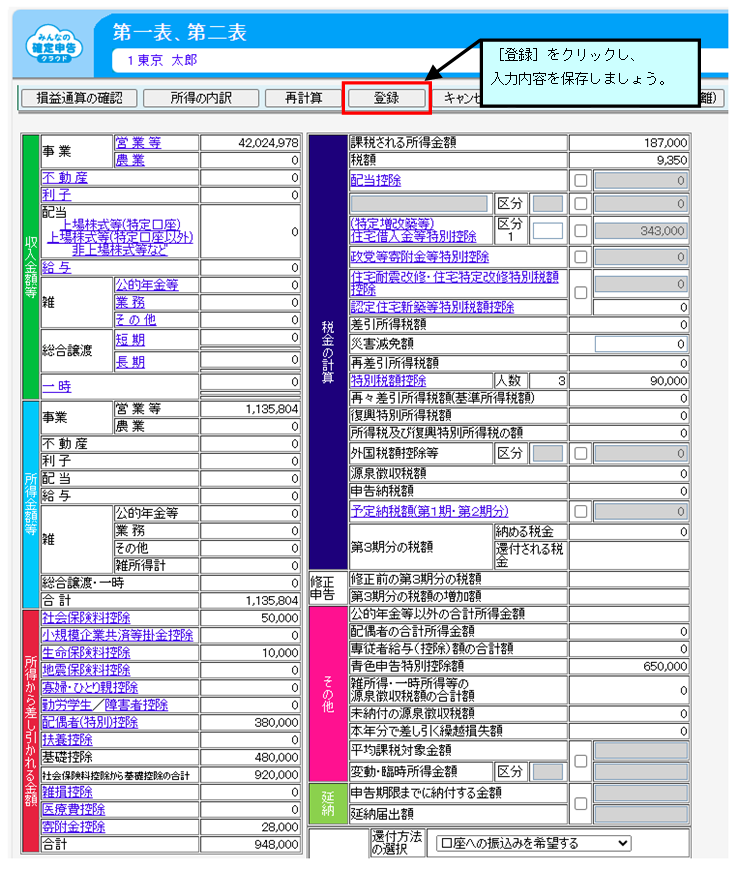739x871 pixels.
Task: Open the 配当控除 link
Action: [376, 181]
